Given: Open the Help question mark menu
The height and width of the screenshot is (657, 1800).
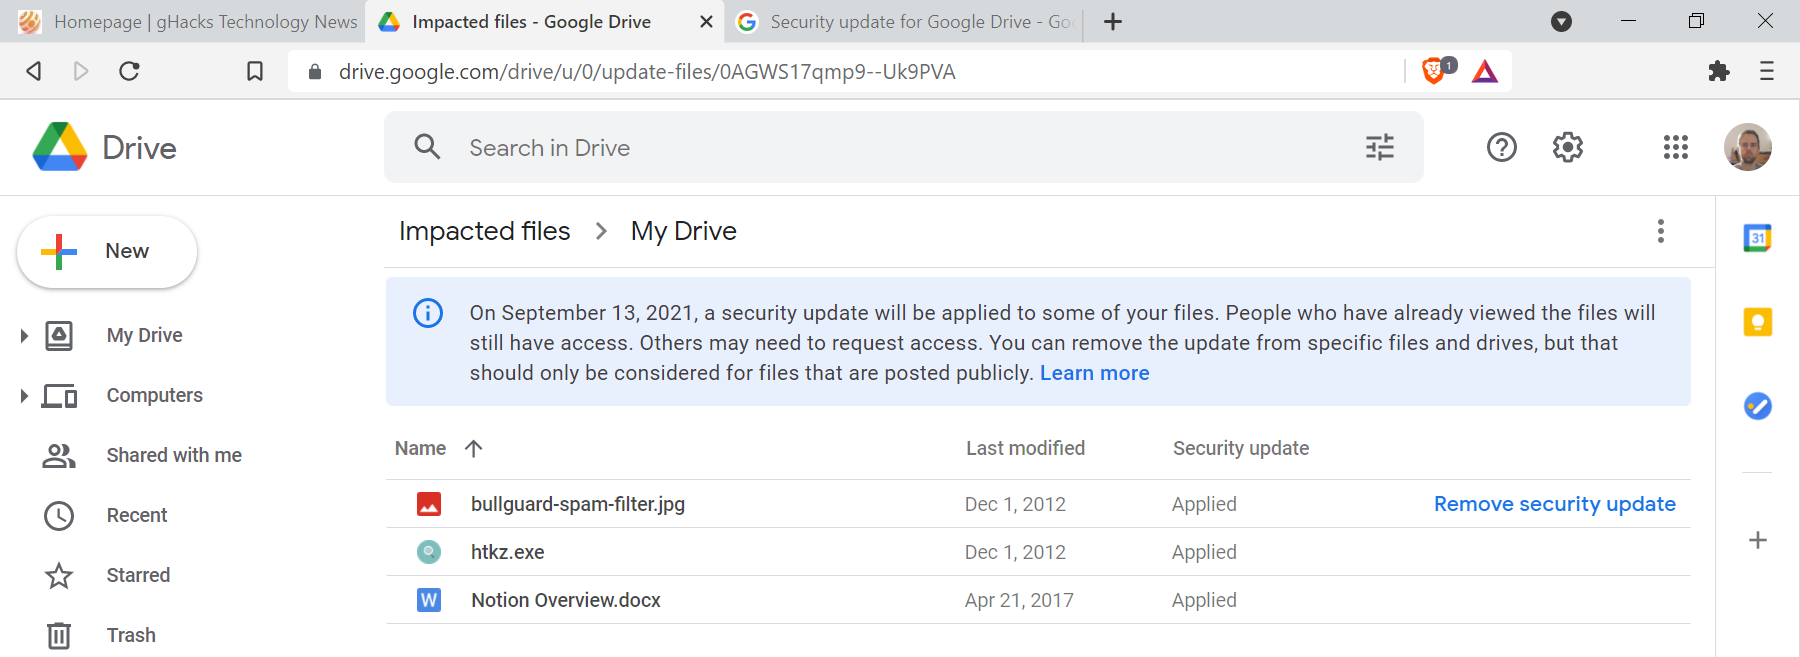Looking at the screenshot, I should [1502, 147].
